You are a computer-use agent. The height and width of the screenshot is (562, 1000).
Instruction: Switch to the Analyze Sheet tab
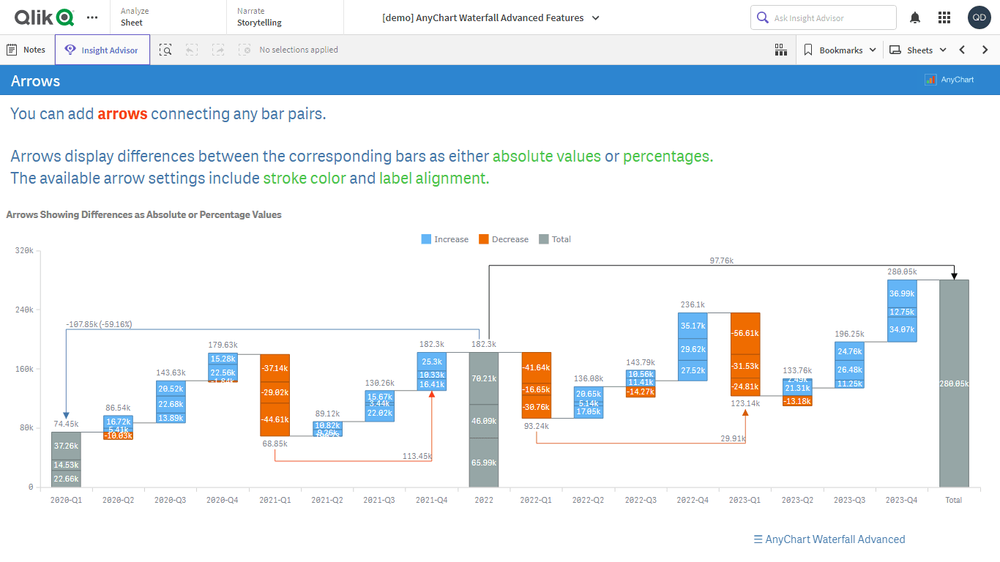[x=135, y=17]
